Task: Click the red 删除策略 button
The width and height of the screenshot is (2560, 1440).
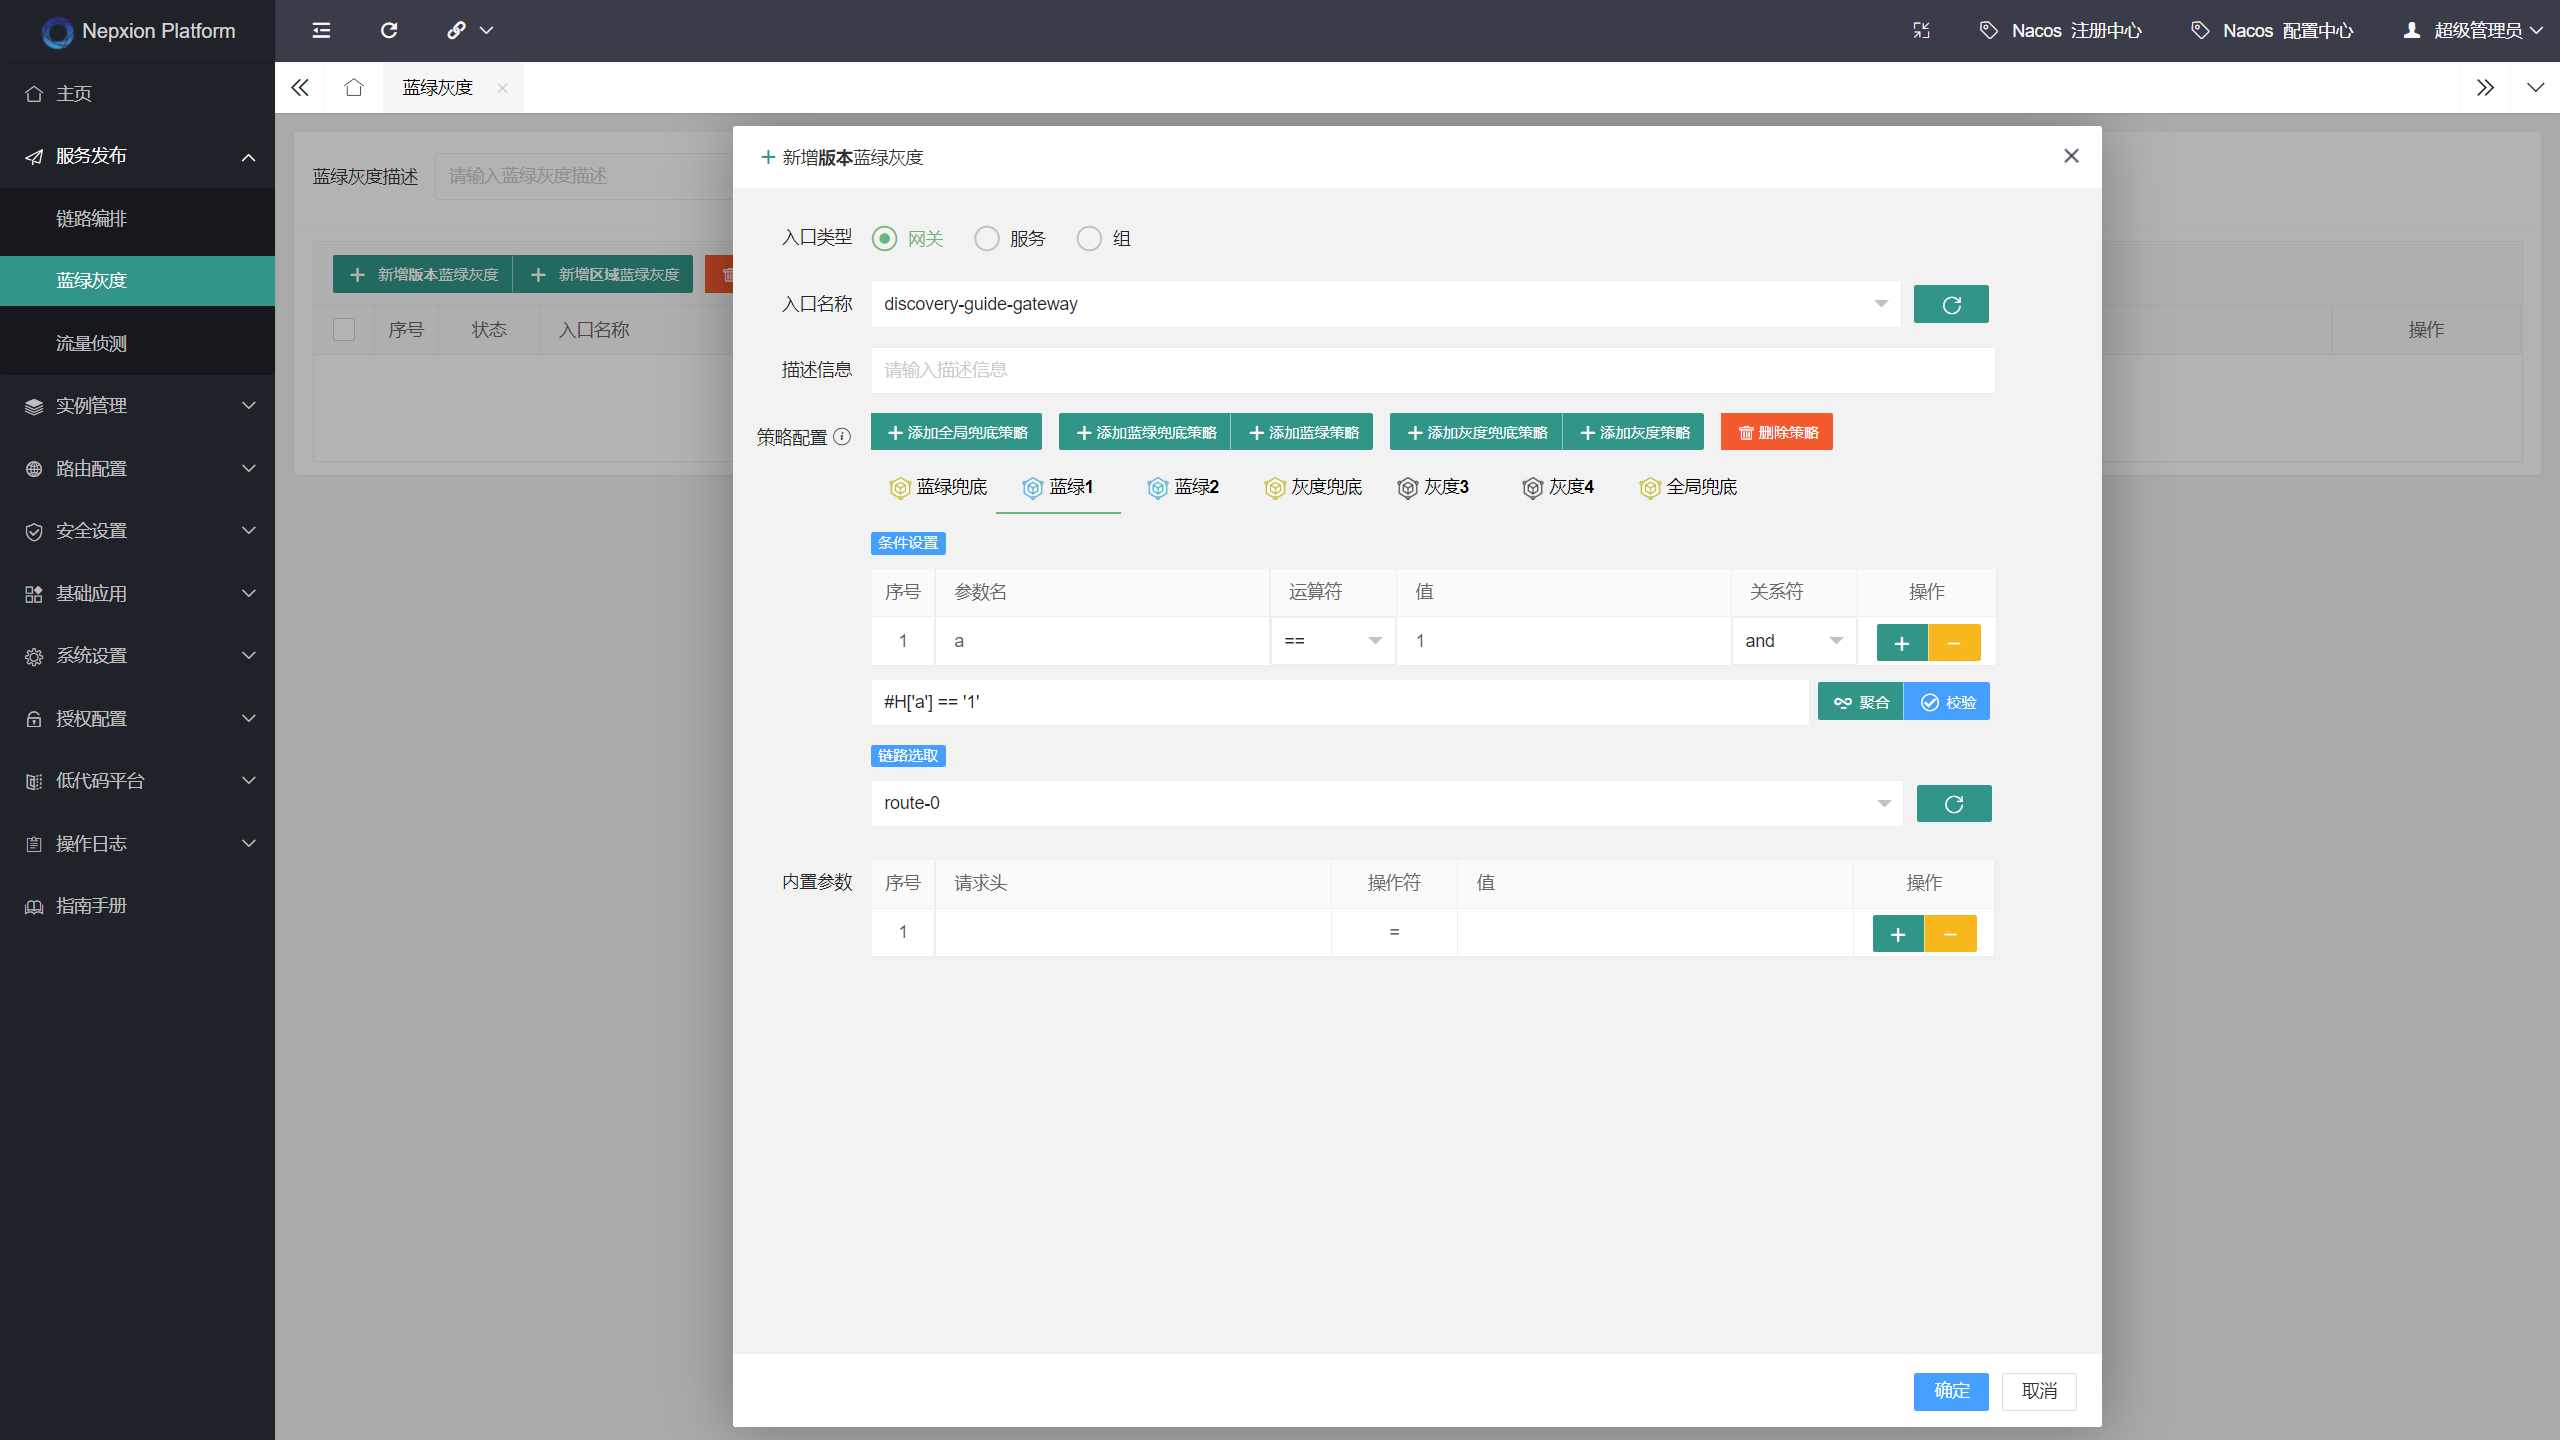Action: 1776,432
